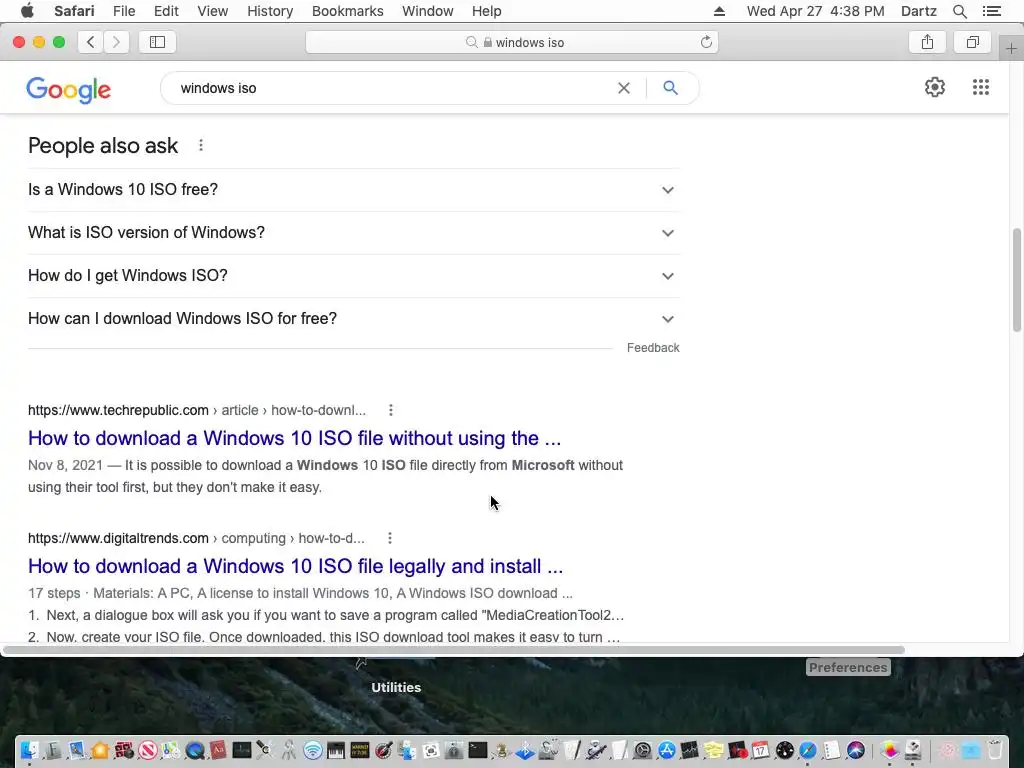Click the horizontal page scrollbar
Viewport: 1024px width, 768px height.
point(453,650)
